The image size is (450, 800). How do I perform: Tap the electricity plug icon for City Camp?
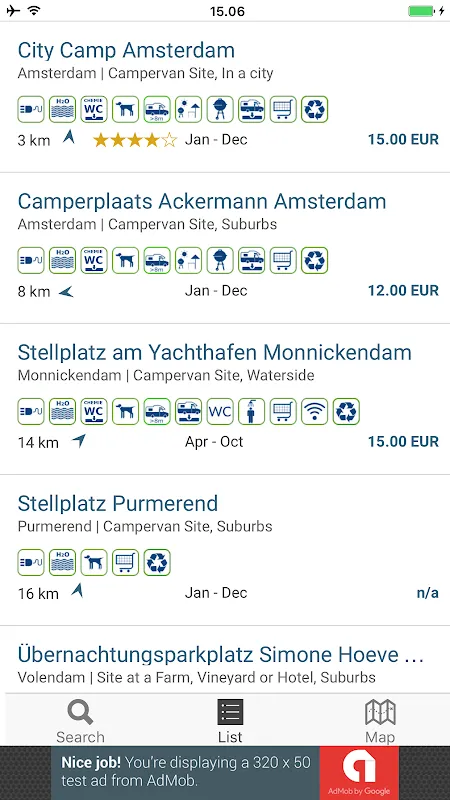tap(31, 109)
